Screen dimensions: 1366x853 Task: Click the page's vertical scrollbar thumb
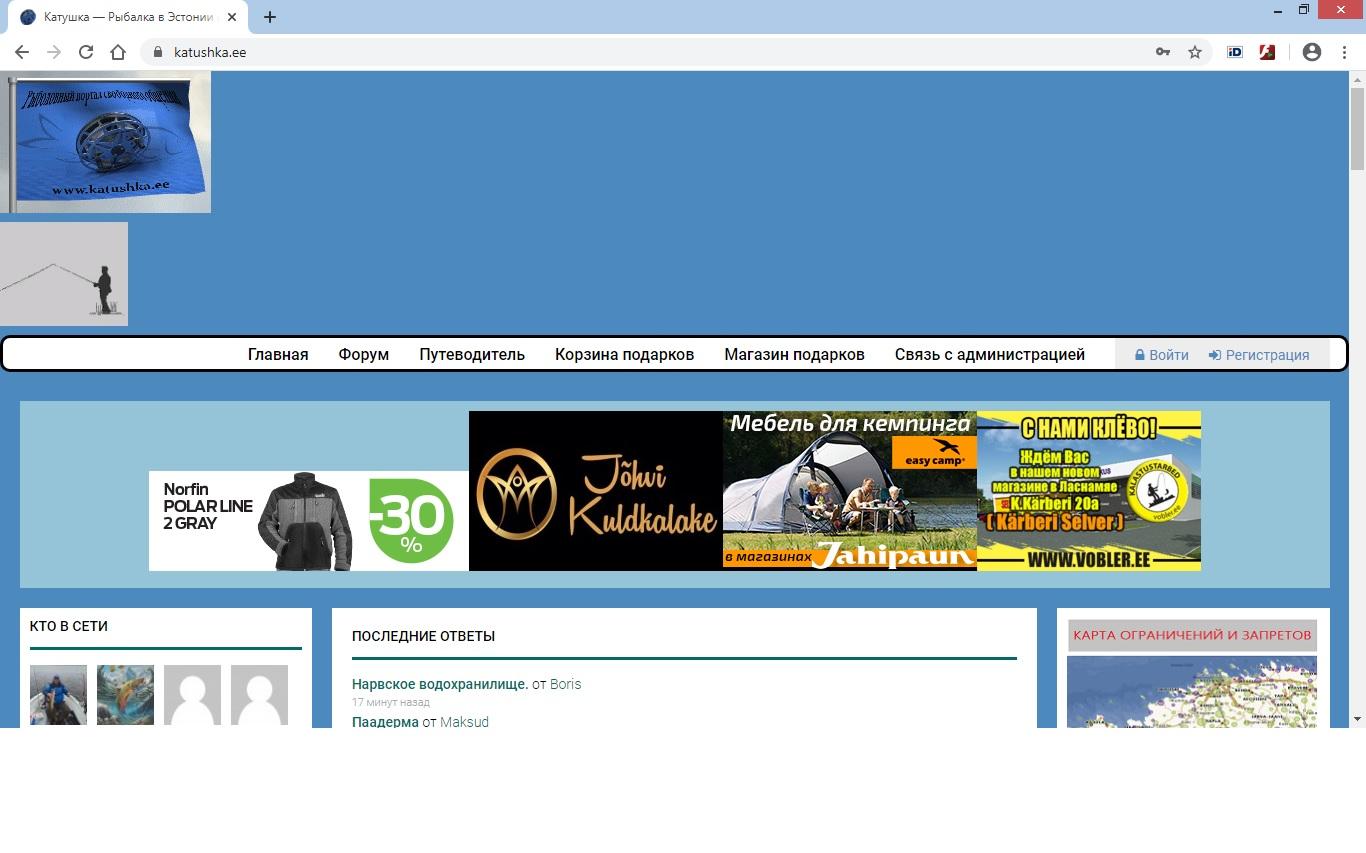[1357, 130]
